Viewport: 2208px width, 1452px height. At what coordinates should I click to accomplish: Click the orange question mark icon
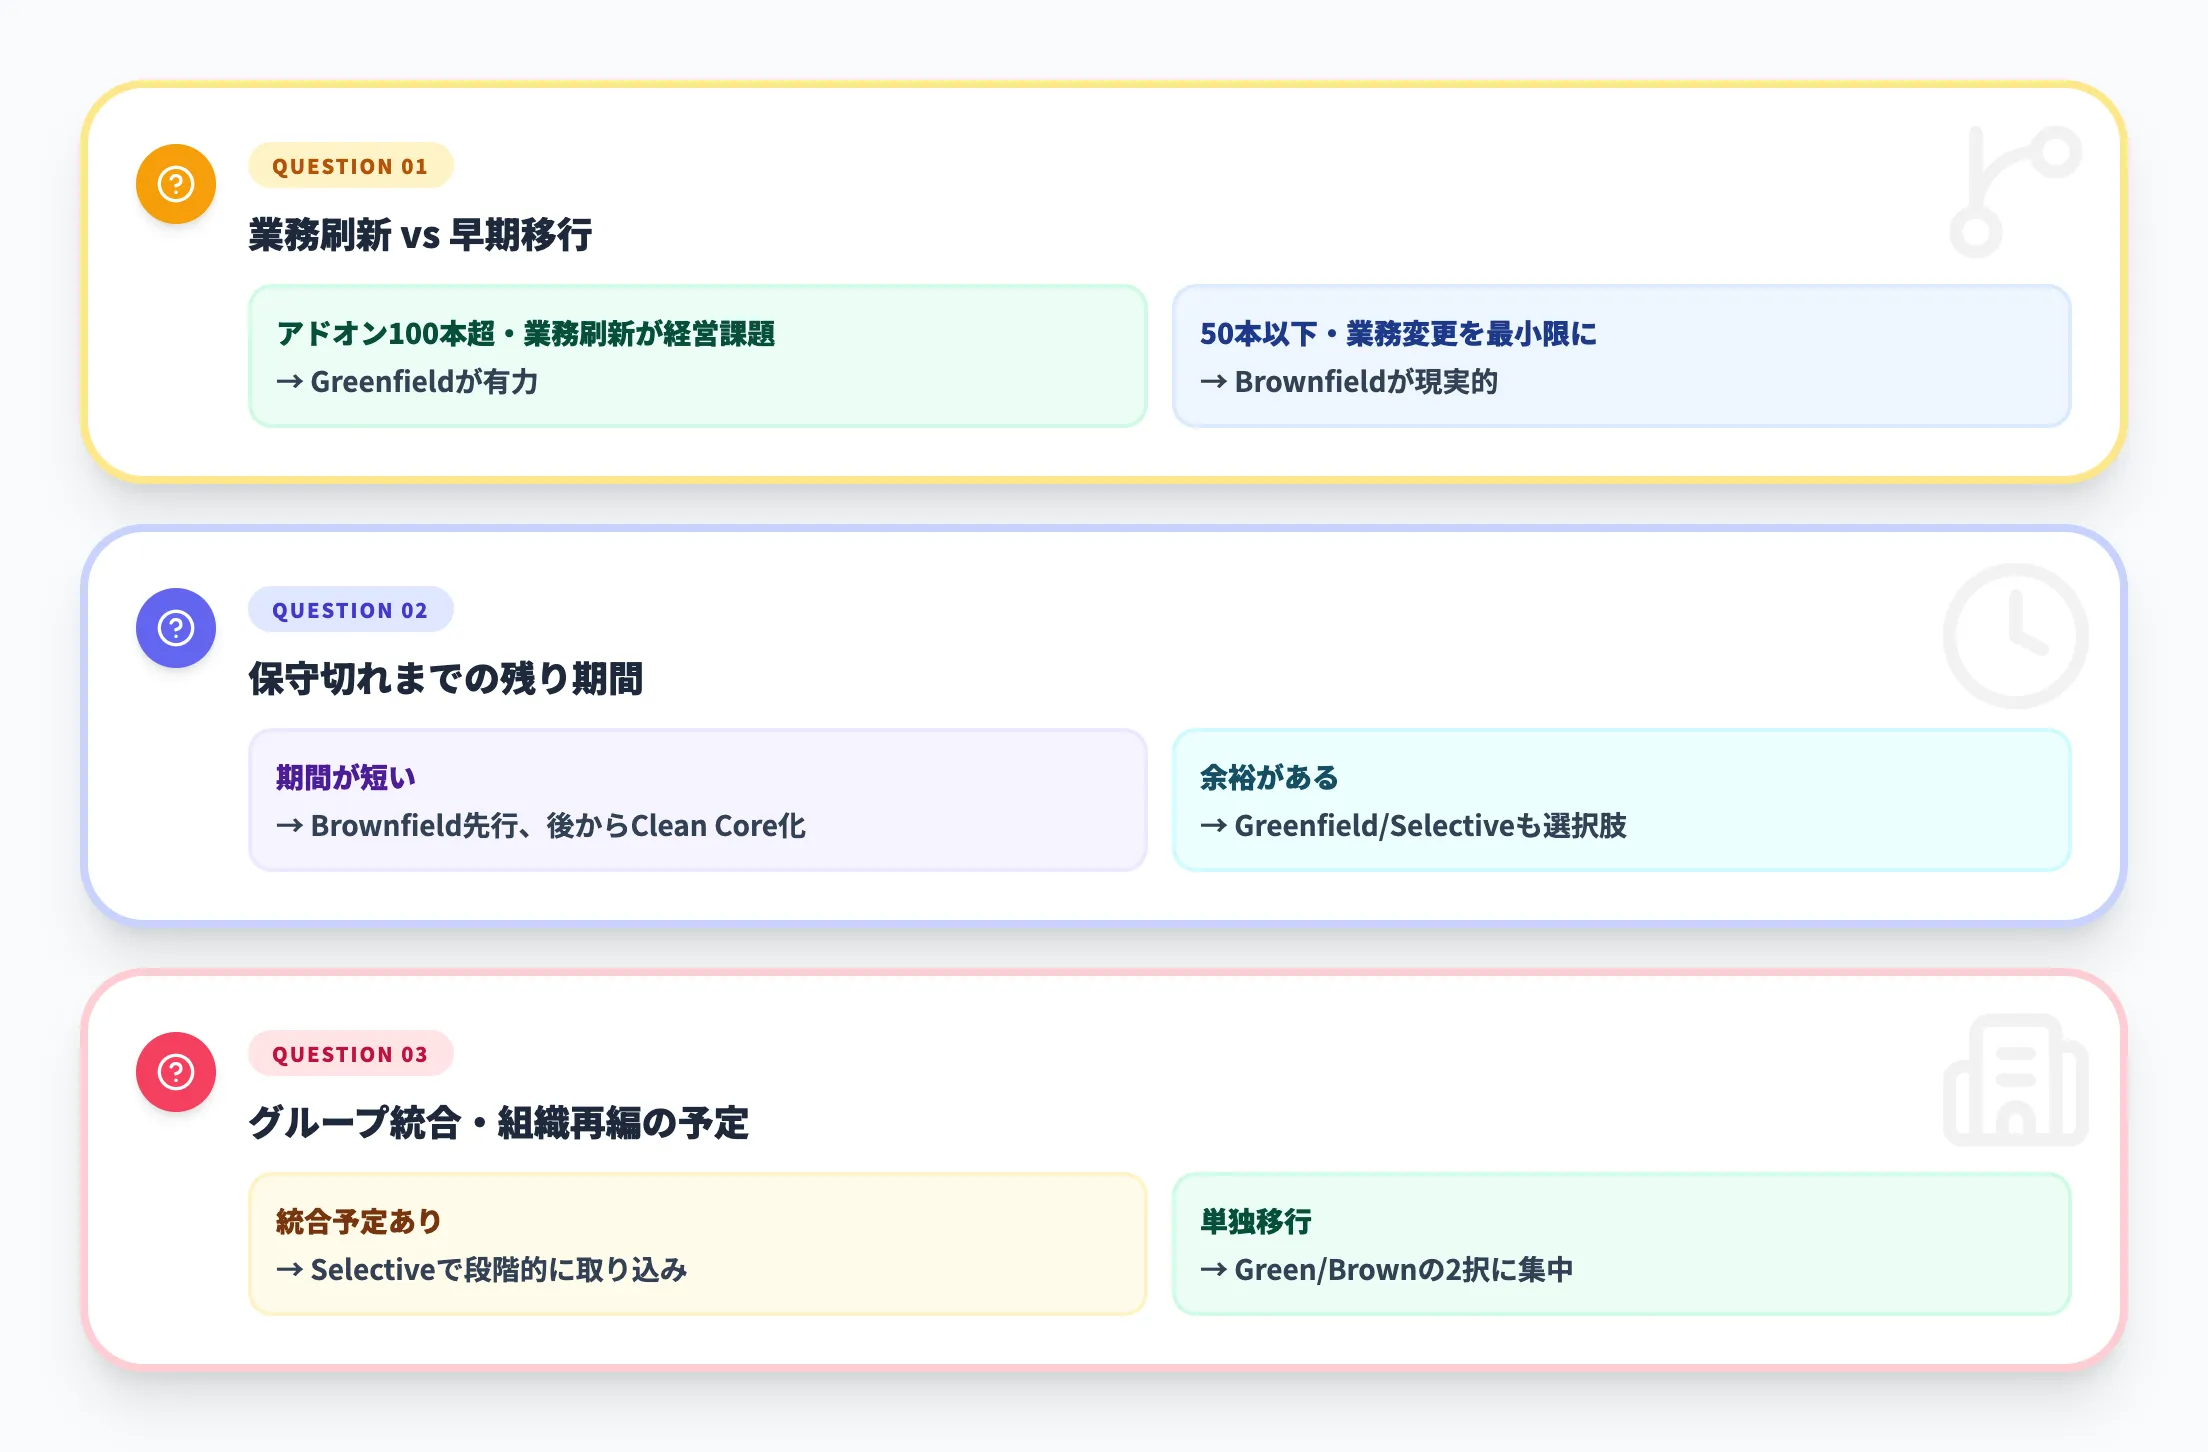tap(175, 183)
